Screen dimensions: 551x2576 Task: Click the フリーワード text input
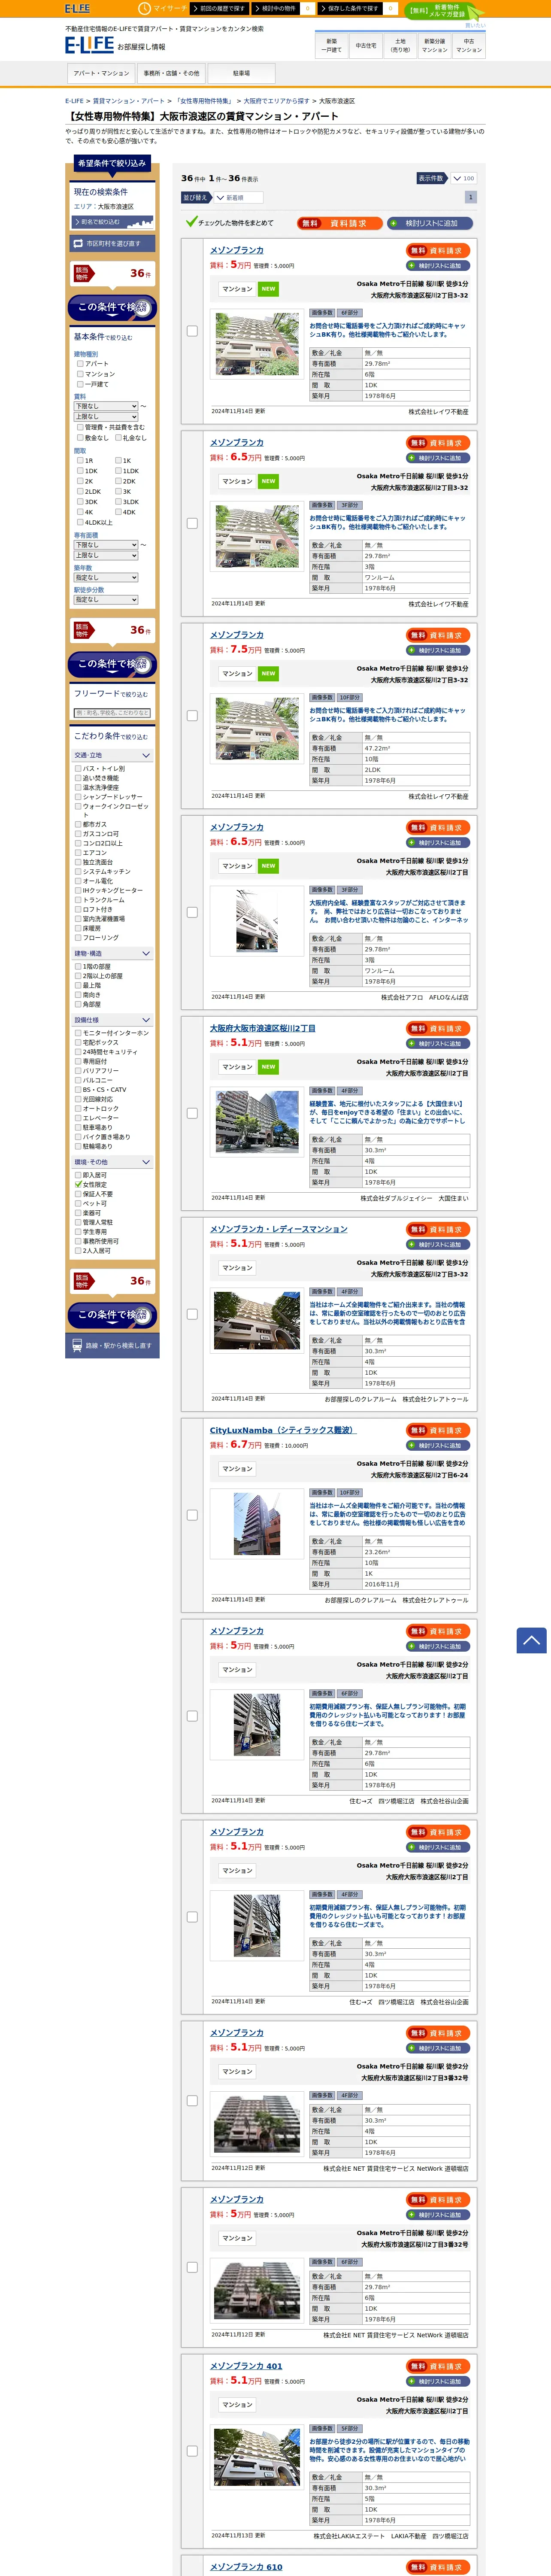(x=112, y=713)
